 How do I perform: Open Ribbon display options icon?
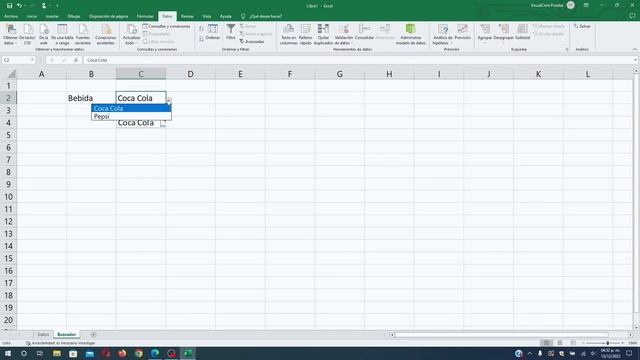[x=586, y=5]
